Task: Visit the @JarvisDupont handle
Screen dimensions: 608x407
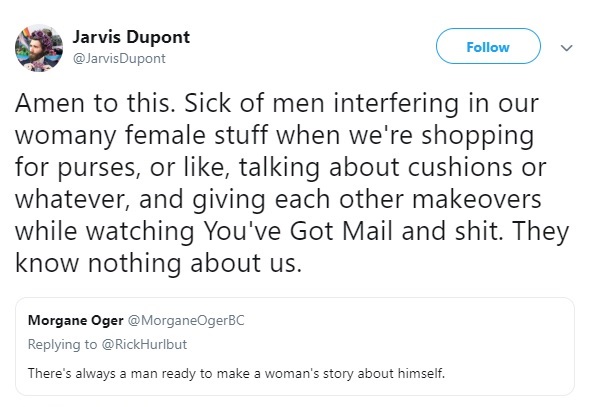Action: [x=119, y=59]
